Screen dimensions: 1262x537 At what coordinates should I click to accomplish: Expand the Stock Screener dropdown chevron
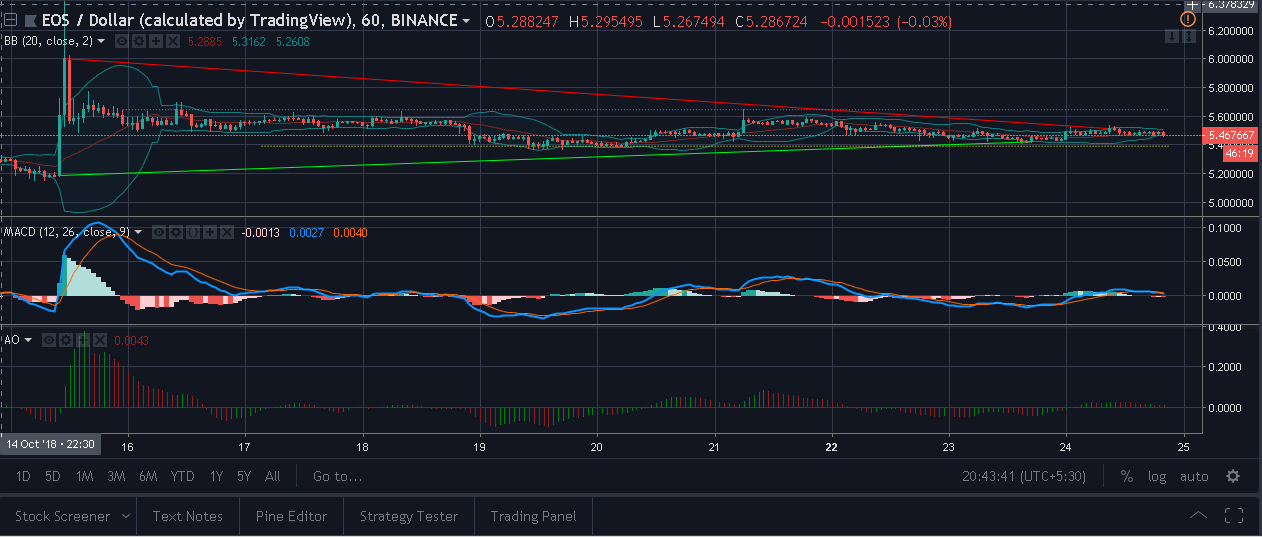click(x=126, y=516)
